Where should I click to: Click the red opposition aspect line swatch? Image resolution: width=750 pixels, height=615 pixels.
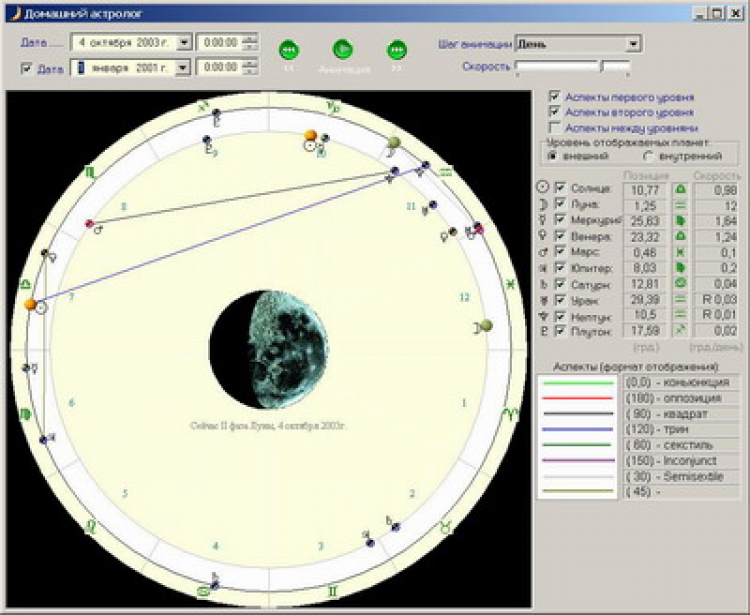[577, 398]
